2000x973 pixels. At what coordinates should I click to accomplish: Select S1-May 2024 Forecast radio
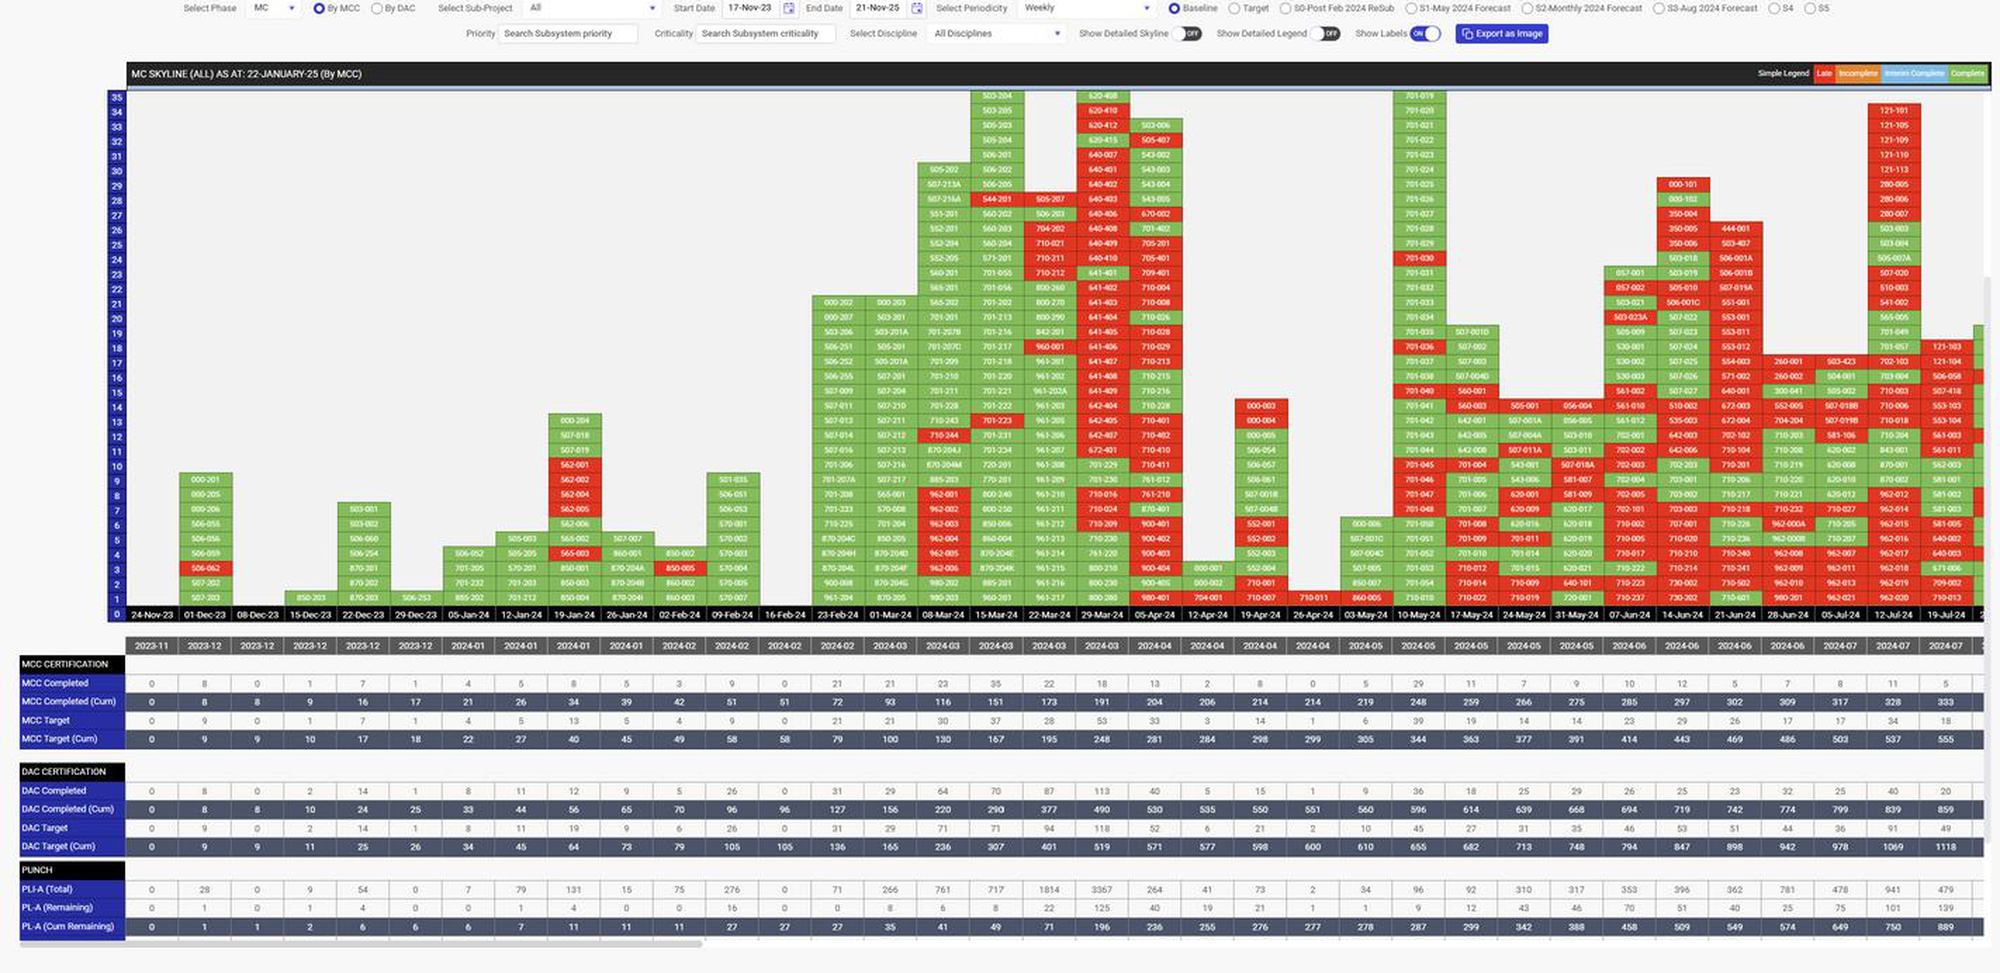[1411, 8]
